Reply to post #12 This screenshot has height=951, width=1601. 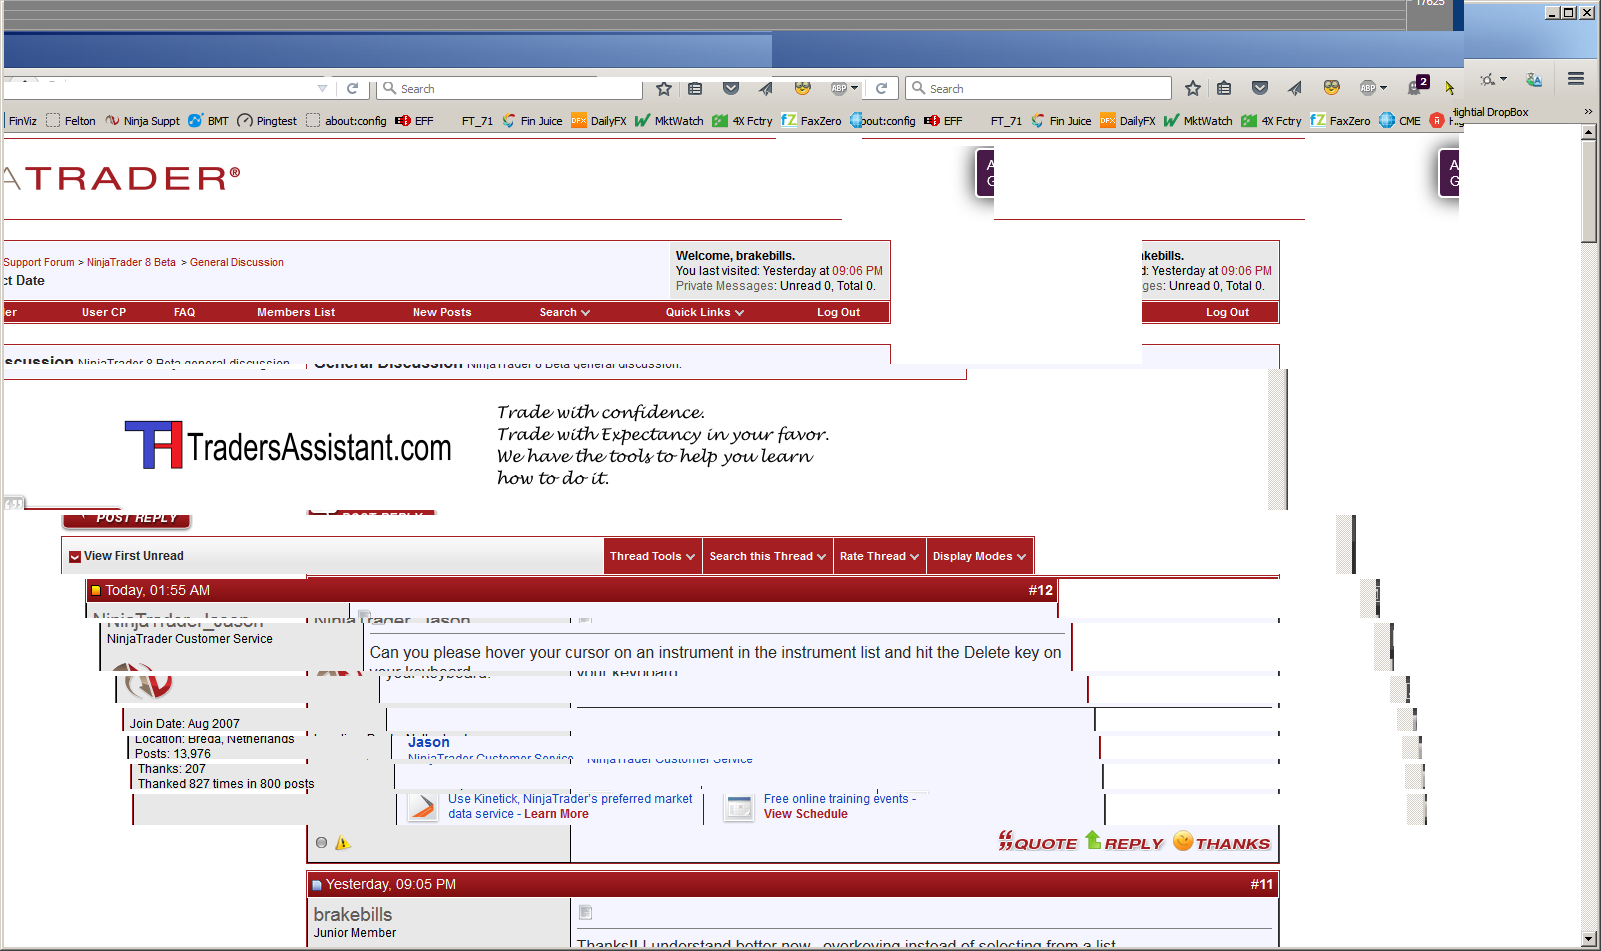click(1124, 842)
